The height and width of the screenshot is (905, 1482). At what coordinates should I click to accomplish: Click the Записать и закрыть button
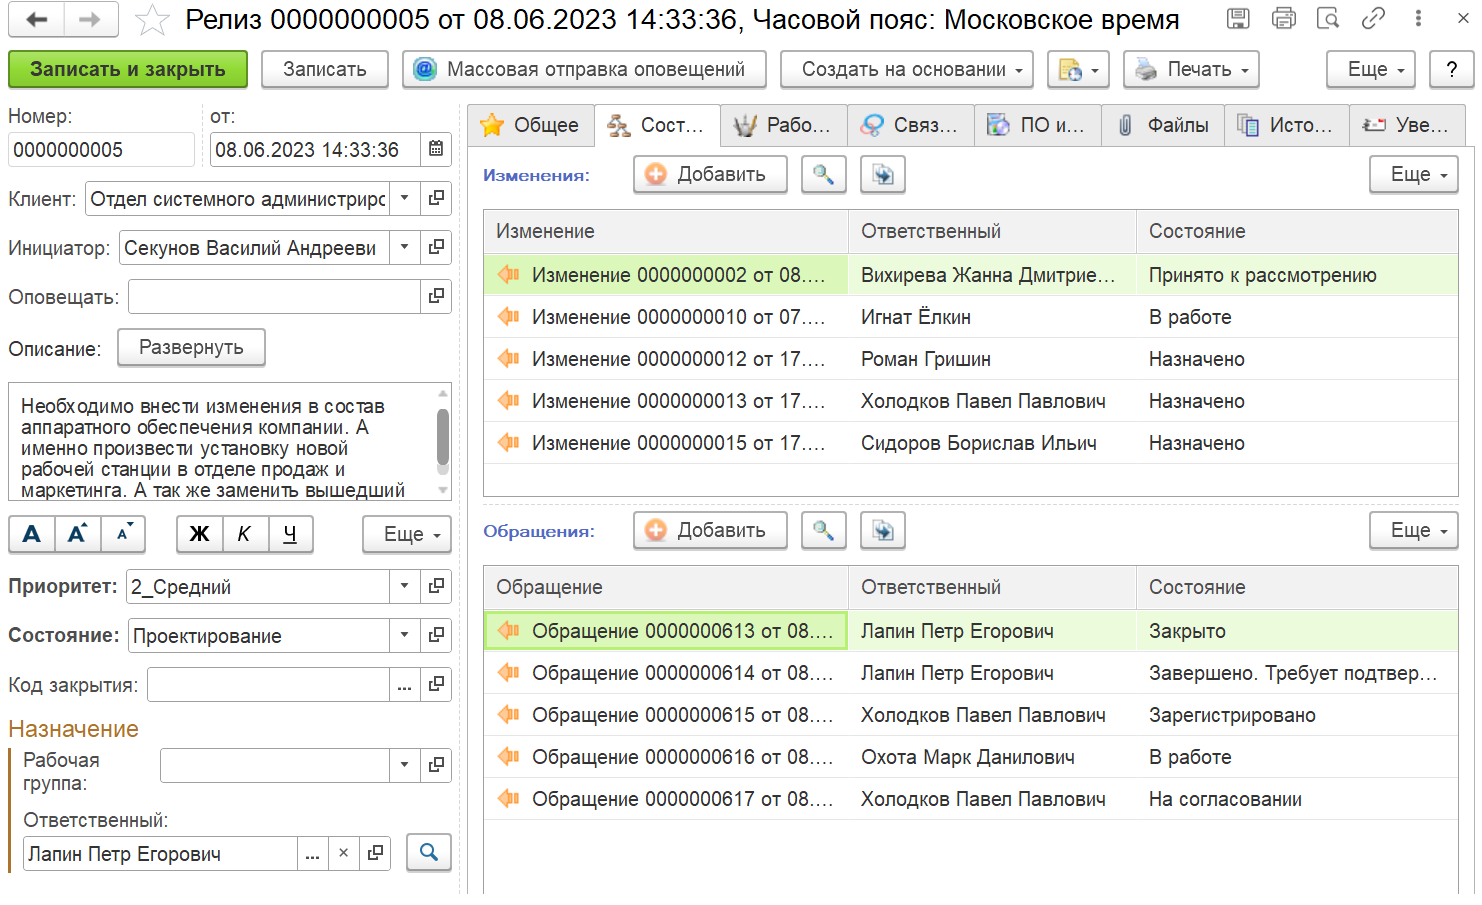tap(127, 70)
